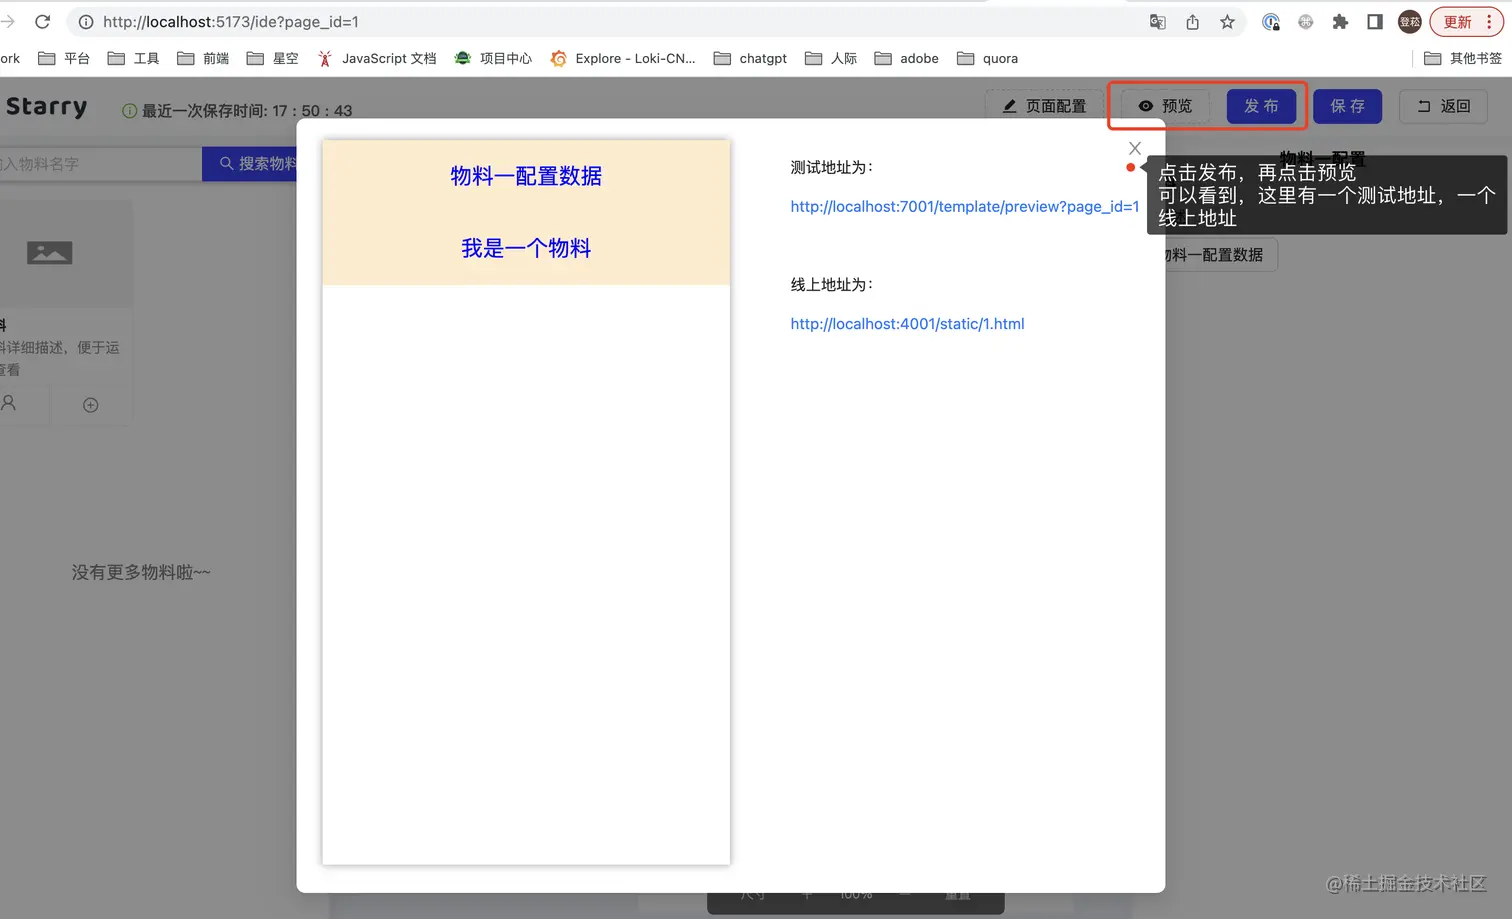Open the translate page icon

1158,22
